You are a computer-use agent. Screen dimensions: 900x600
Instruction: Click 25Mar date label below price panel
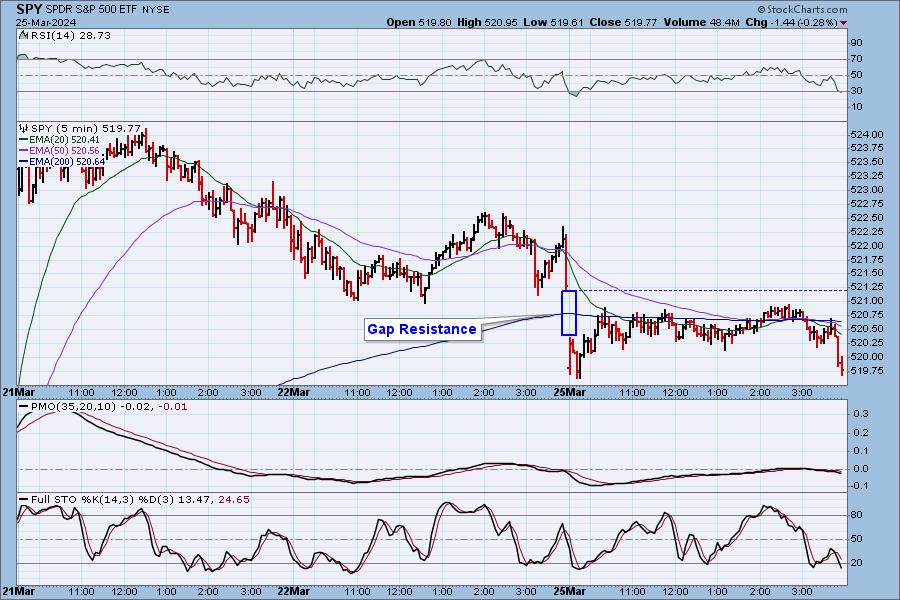569,393
